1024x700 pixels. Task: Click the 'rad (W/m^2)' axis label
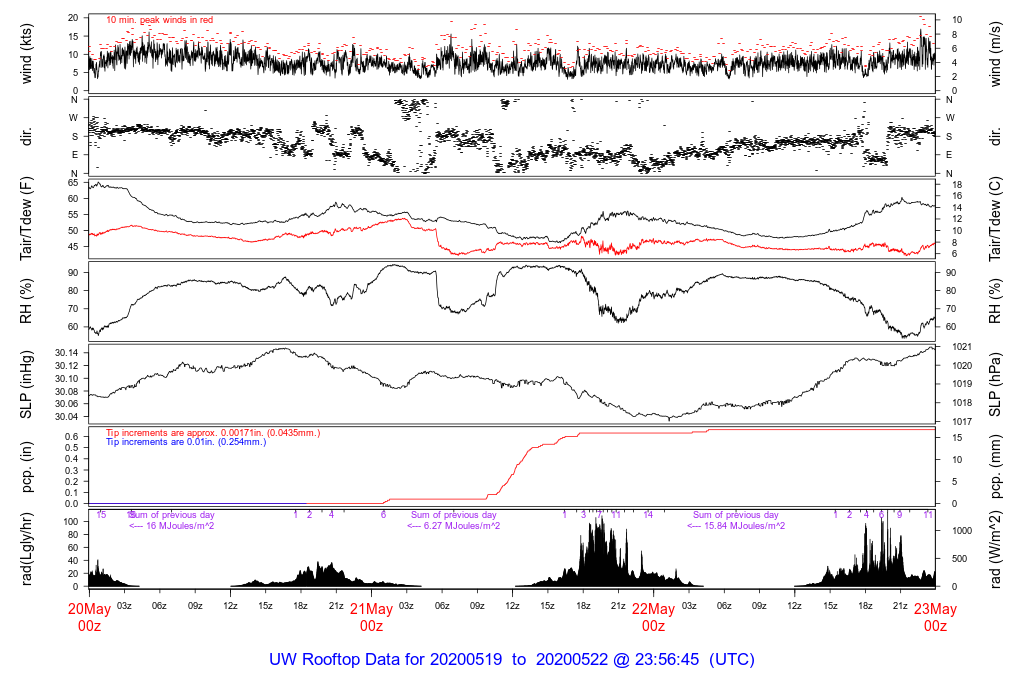pos(995,550)
